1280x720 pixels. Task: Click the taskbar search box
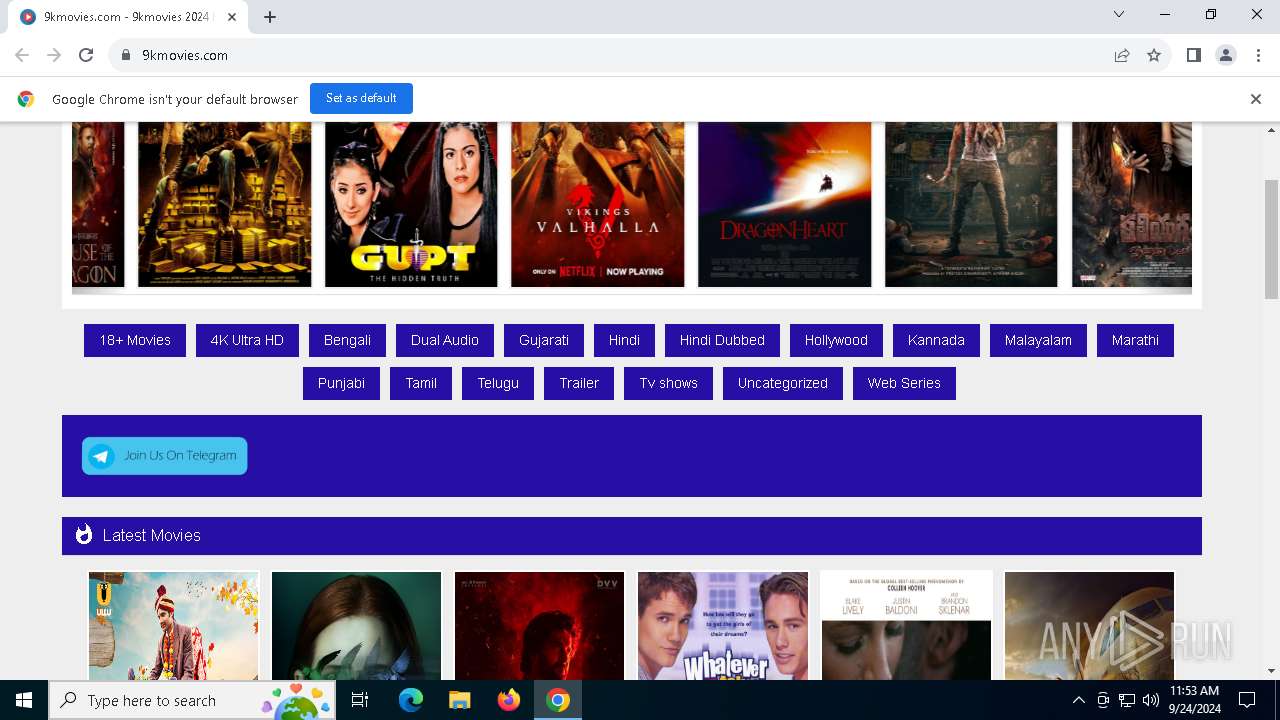tap(193, 700)
